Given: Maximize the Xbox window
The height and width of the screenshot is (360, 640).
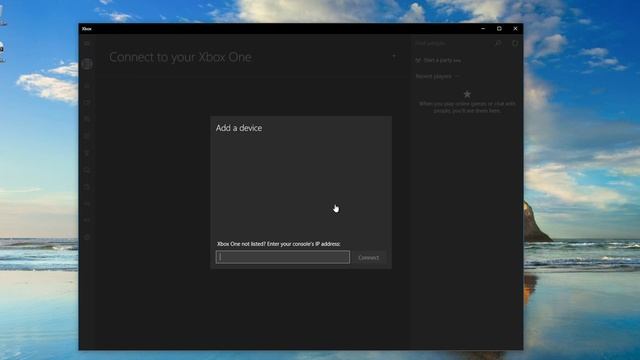Looking at the screenshot, I should pos(499,29).
